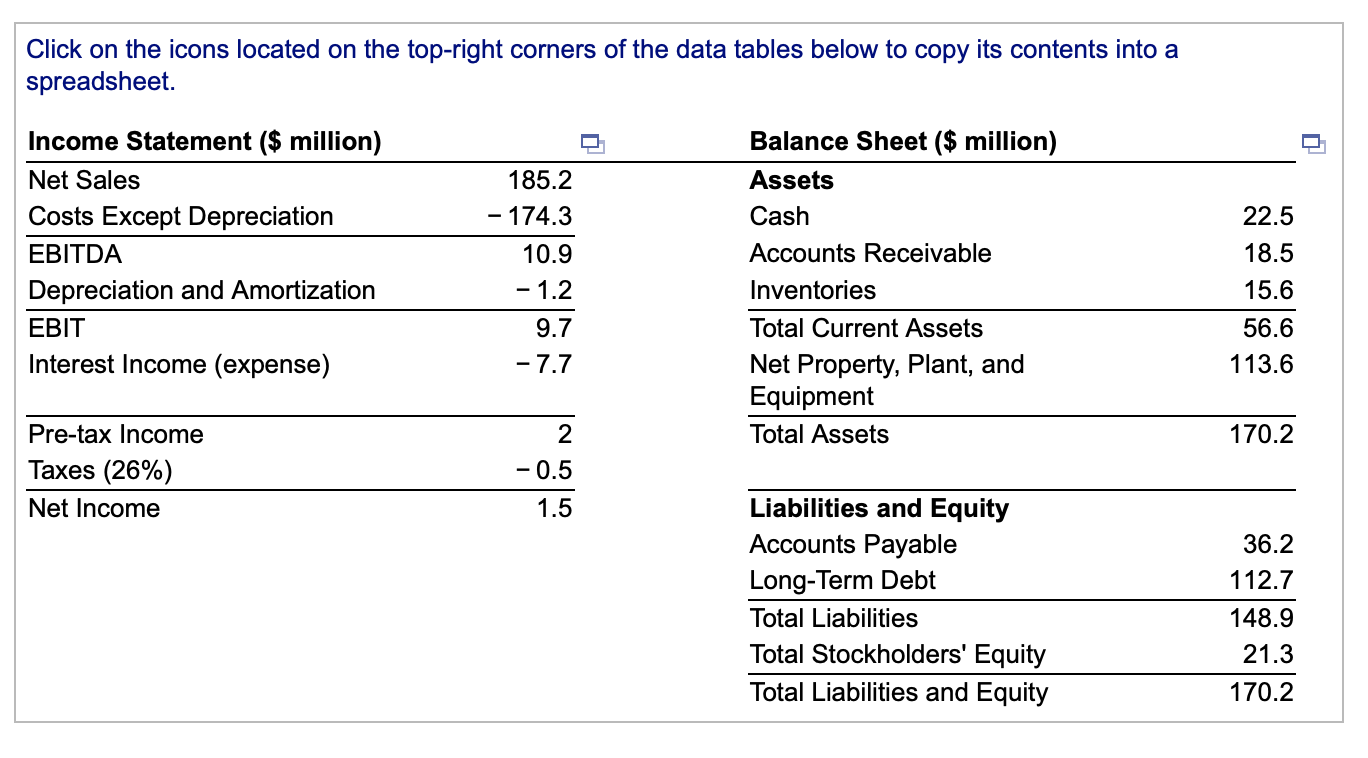This screenshot has height=758, width=1368.
Task: Click the Total Liabilities label
Action: [834, 618]
